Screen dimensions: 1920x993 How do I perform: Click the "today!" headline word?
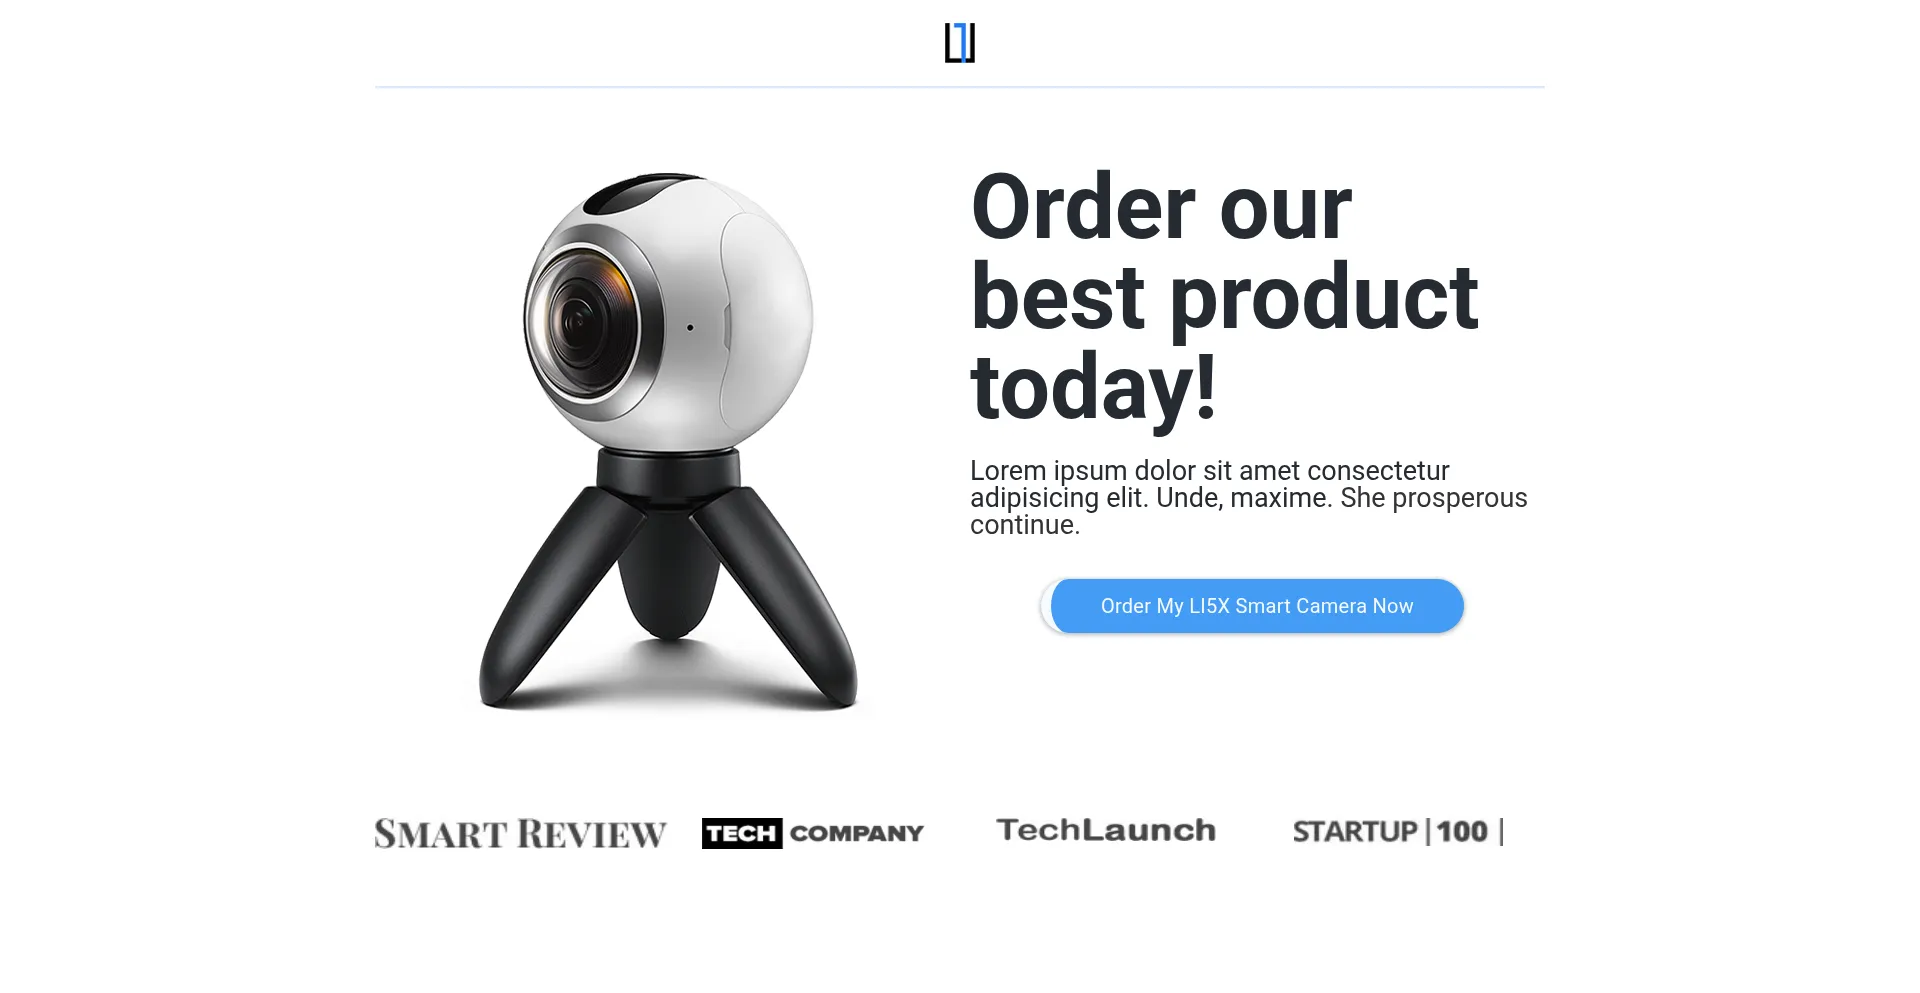1093,387
